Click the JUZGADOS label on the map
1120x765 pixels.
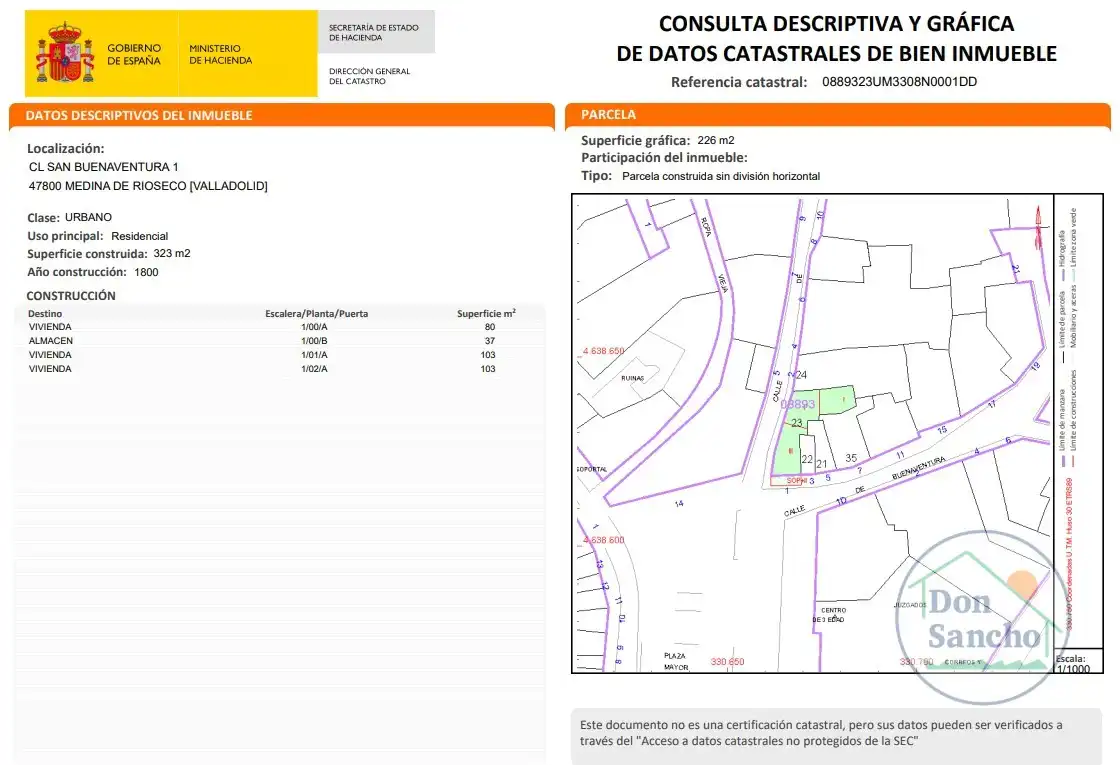pos(910,605)
